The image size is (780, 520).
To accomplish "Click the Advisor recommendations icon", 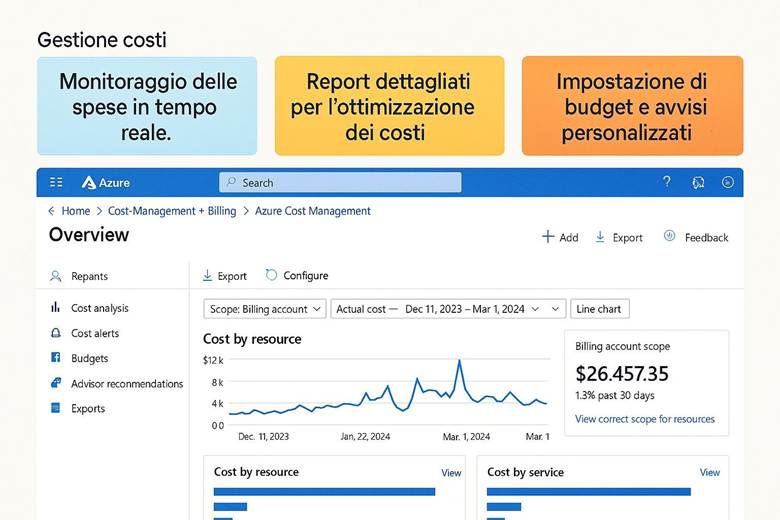I will (x=56, y=383).
